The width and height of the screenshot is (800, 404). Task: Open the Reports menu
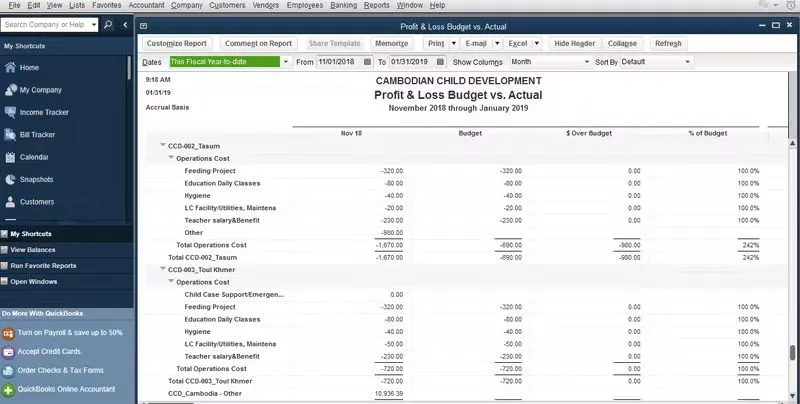(377, 6)
